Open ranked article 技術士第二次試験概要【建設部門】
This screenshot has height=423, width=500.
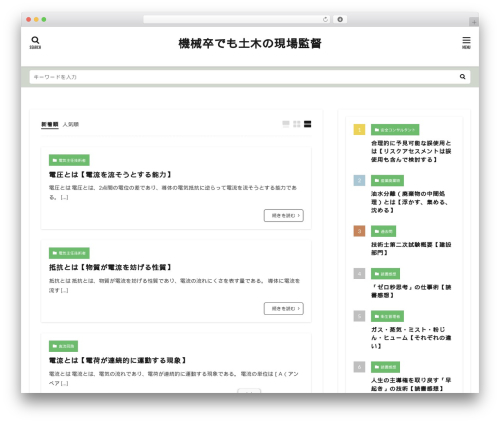(x=411, y=249)
